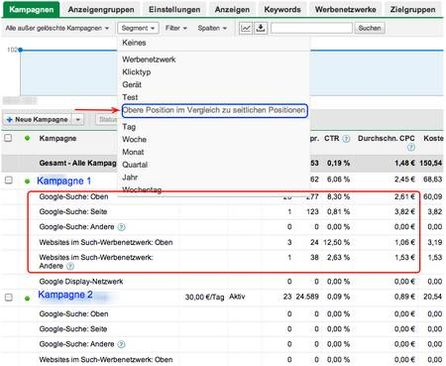
Task: Tick the checkbox for Kampagne 1
Action: [9, 180]
